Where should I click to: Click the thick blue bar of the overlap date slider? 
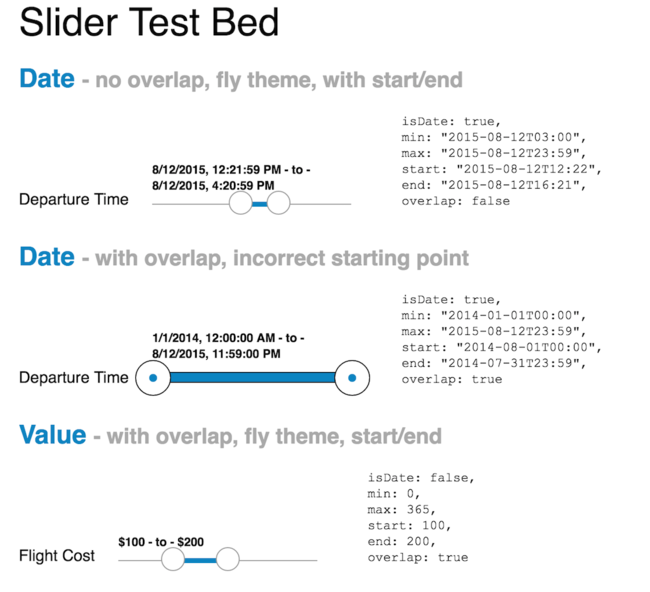point(252,377)
